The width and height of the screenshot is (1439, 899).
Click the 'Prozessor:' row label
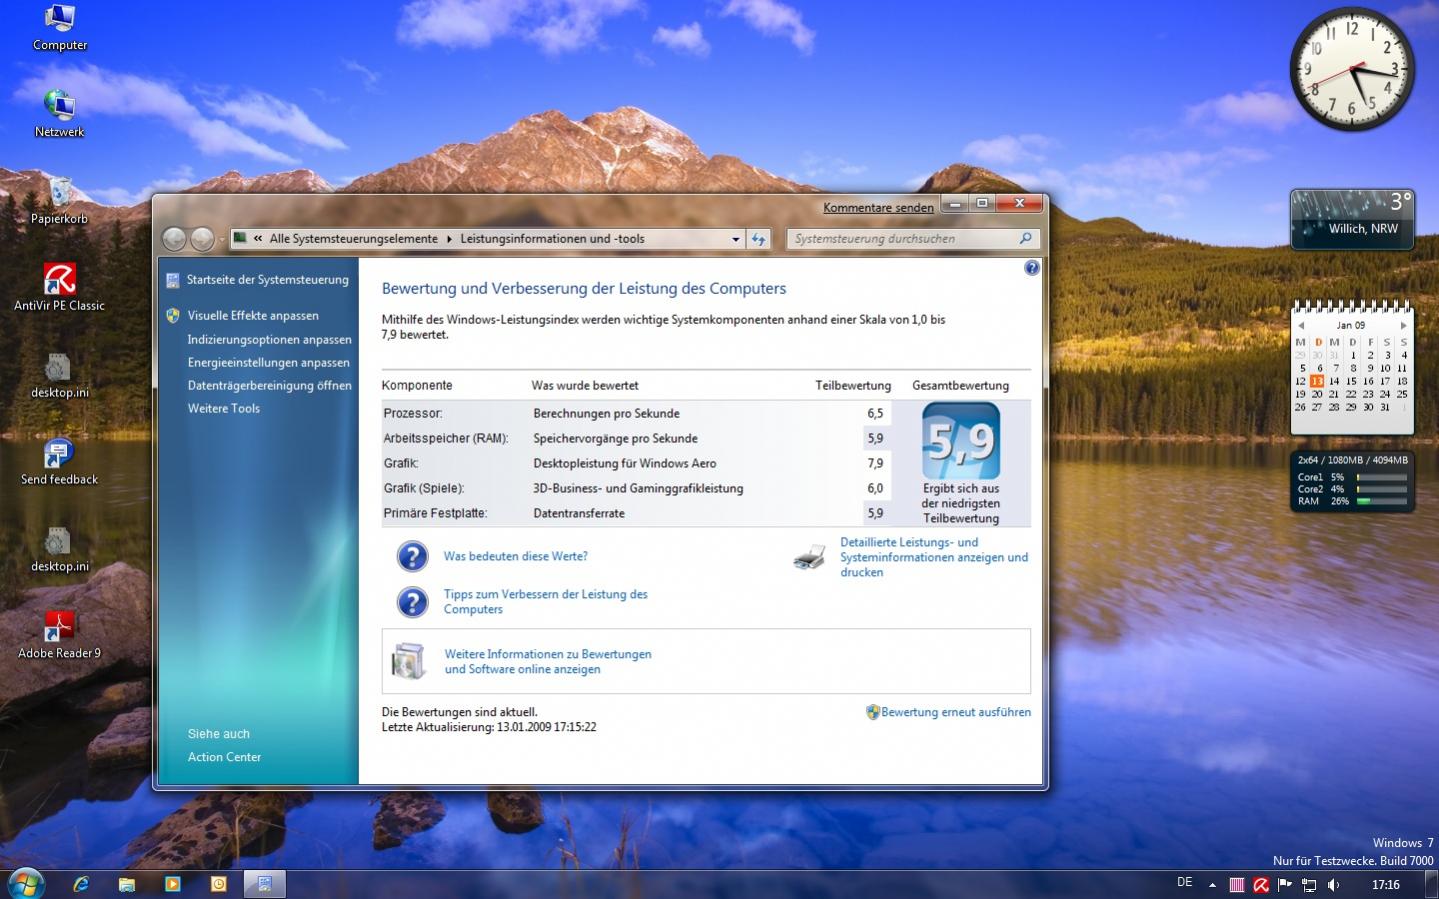coord(412,413)
